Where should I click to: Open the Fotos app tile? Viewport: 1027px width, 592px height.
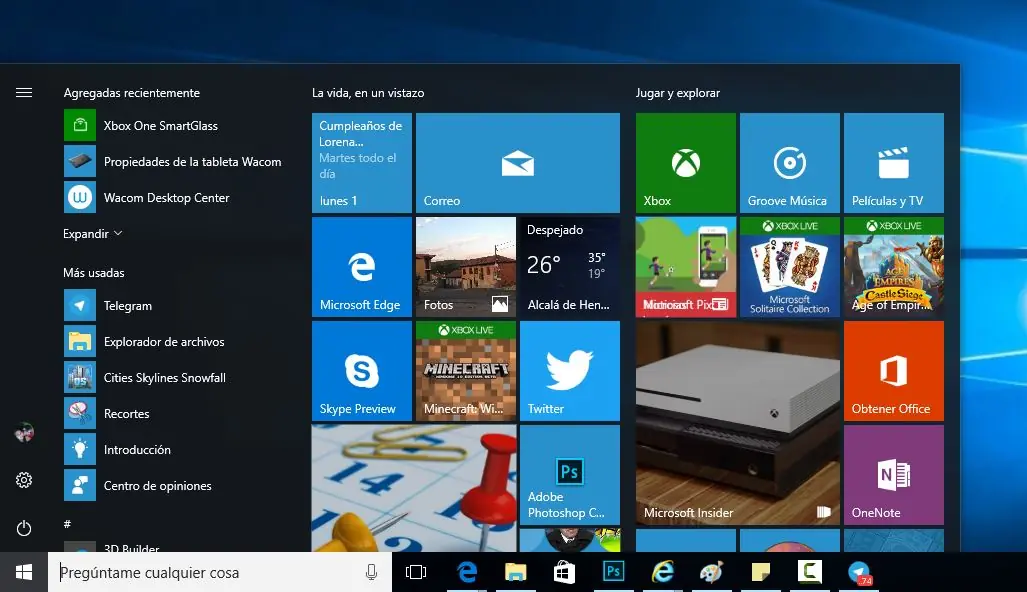click(465, 266)
